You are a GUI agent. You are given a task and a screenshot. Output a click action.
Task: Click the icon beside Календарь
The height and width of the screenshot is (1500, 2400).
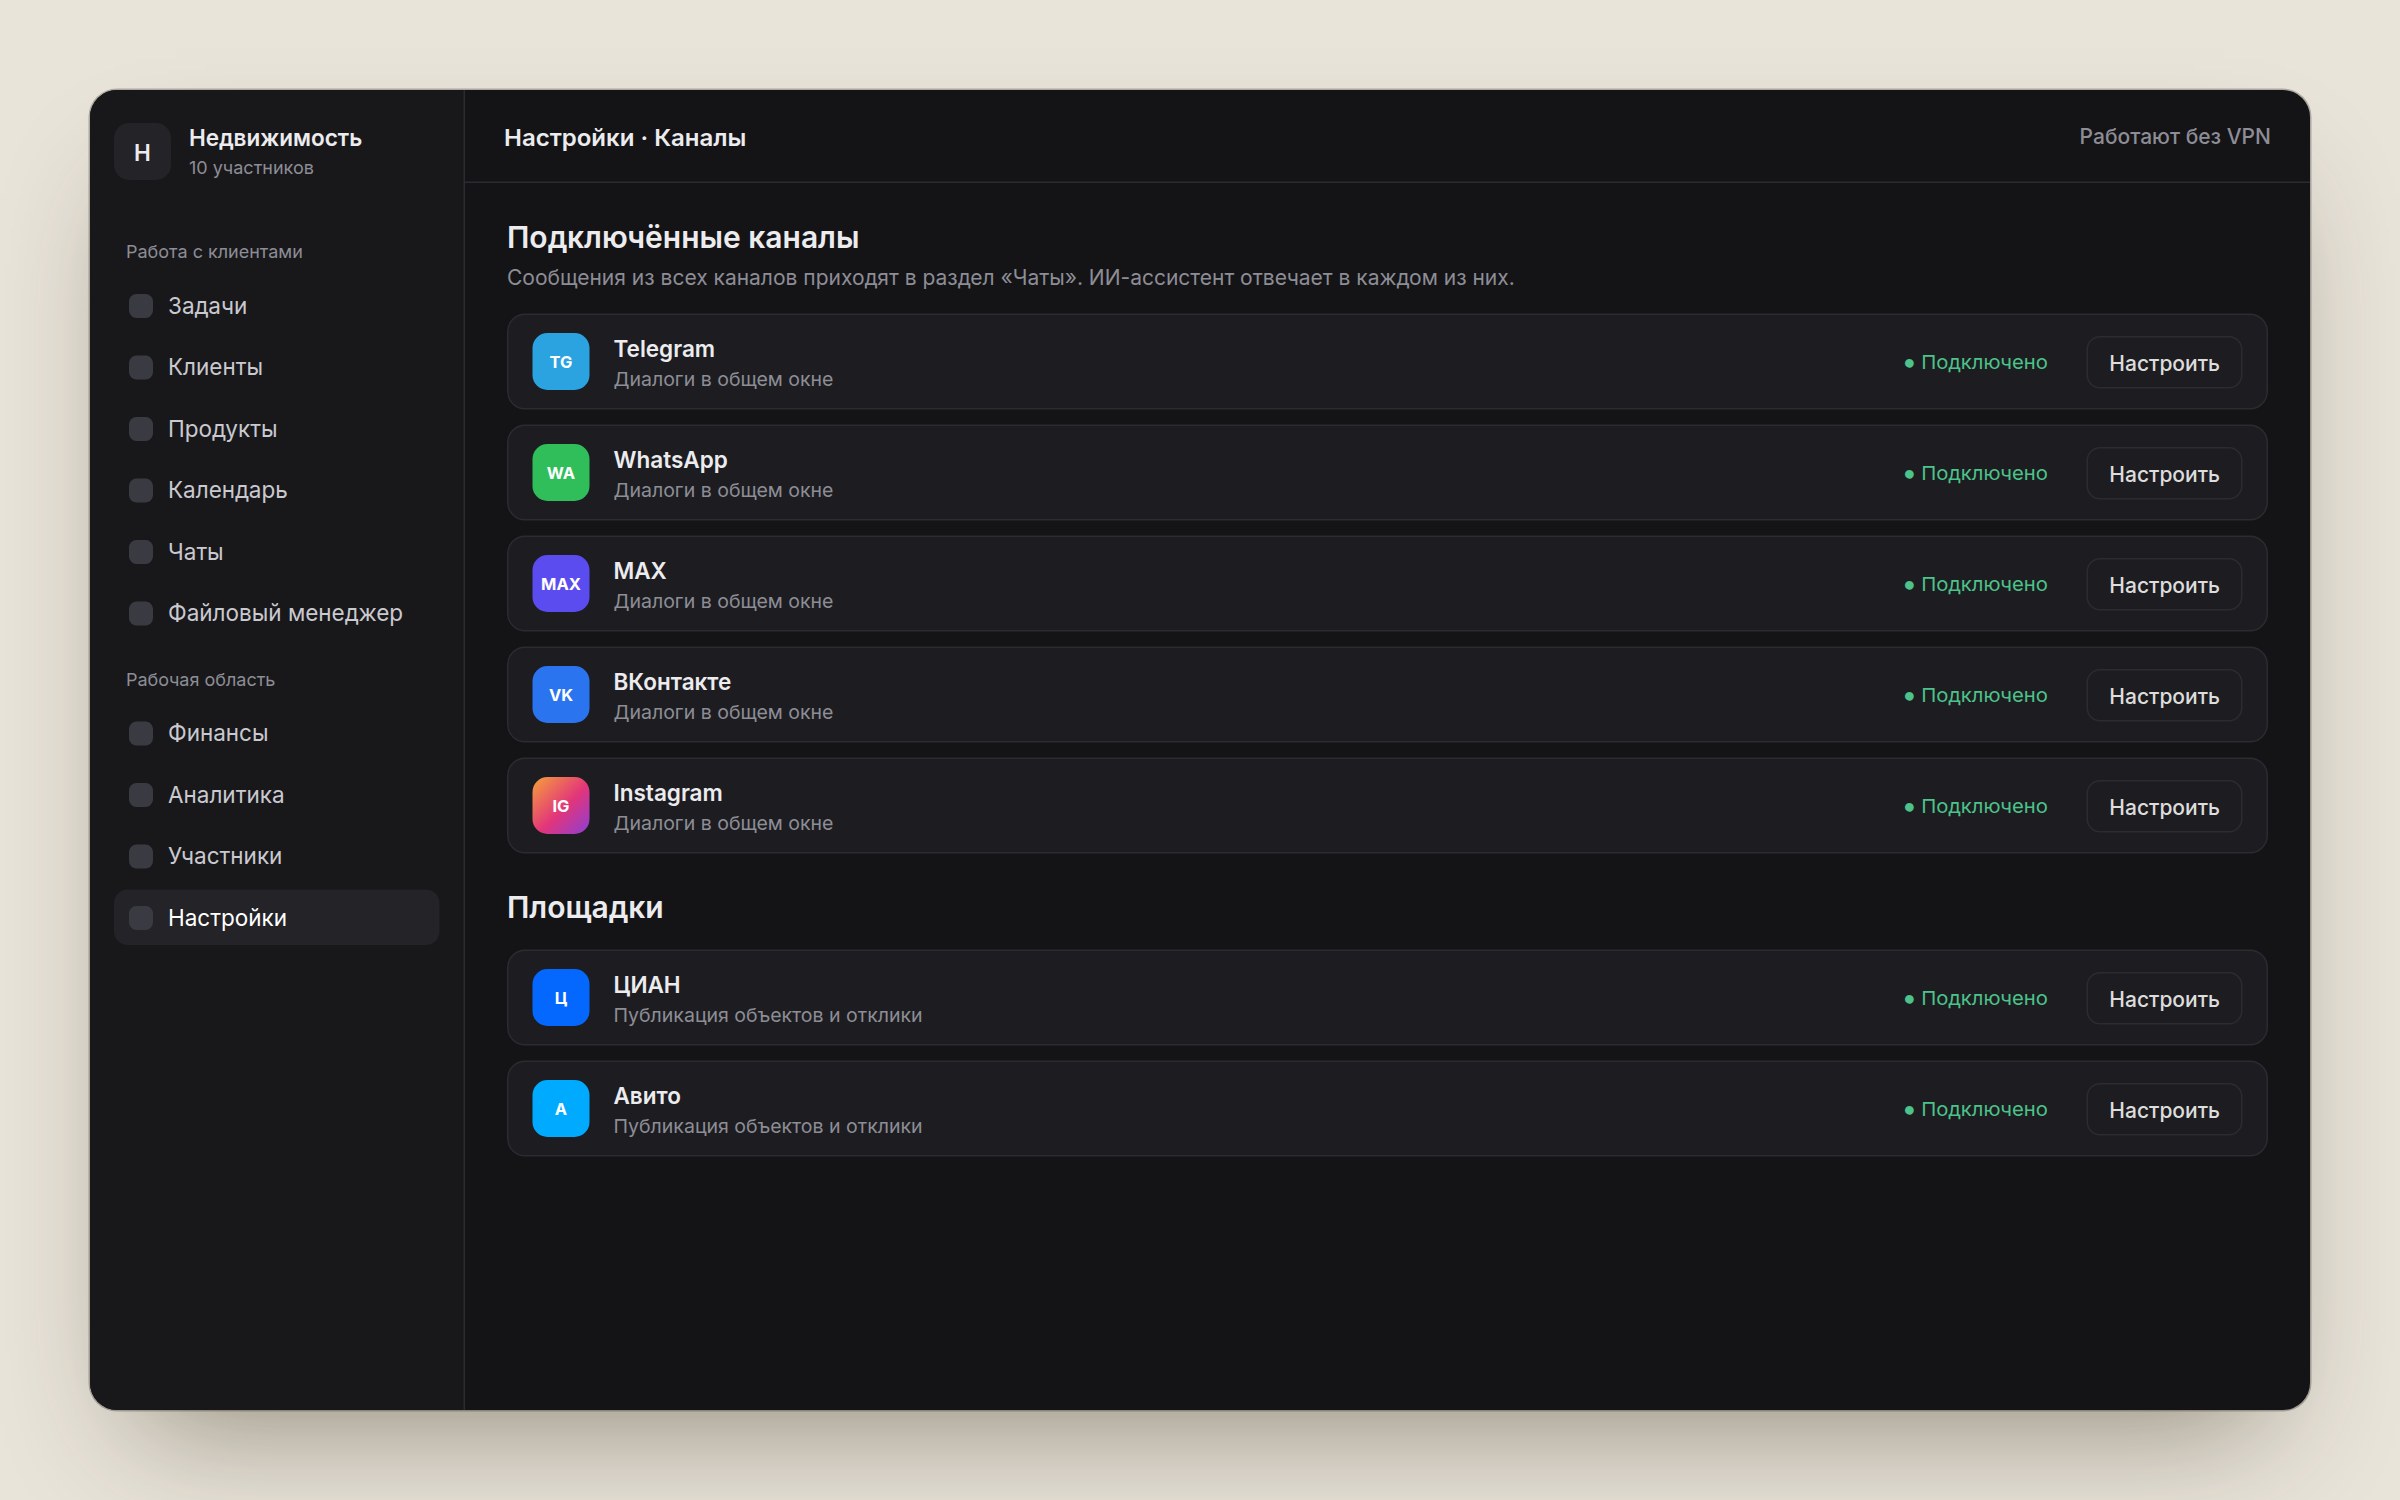point(141,490)
